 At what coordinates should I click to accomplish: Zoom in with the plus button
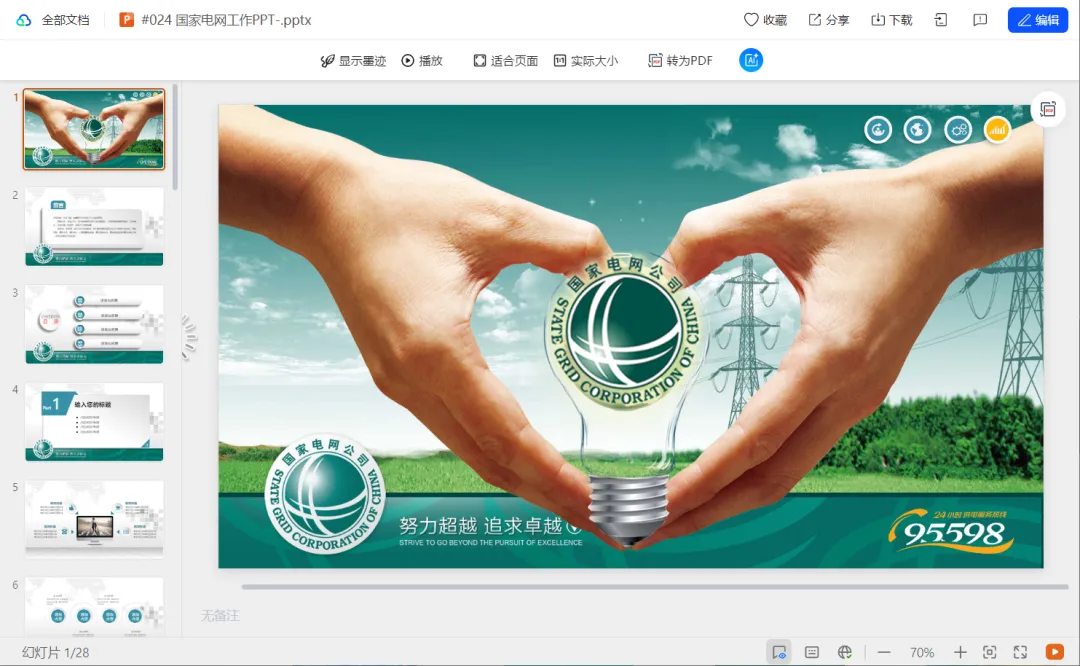point(960,652)
